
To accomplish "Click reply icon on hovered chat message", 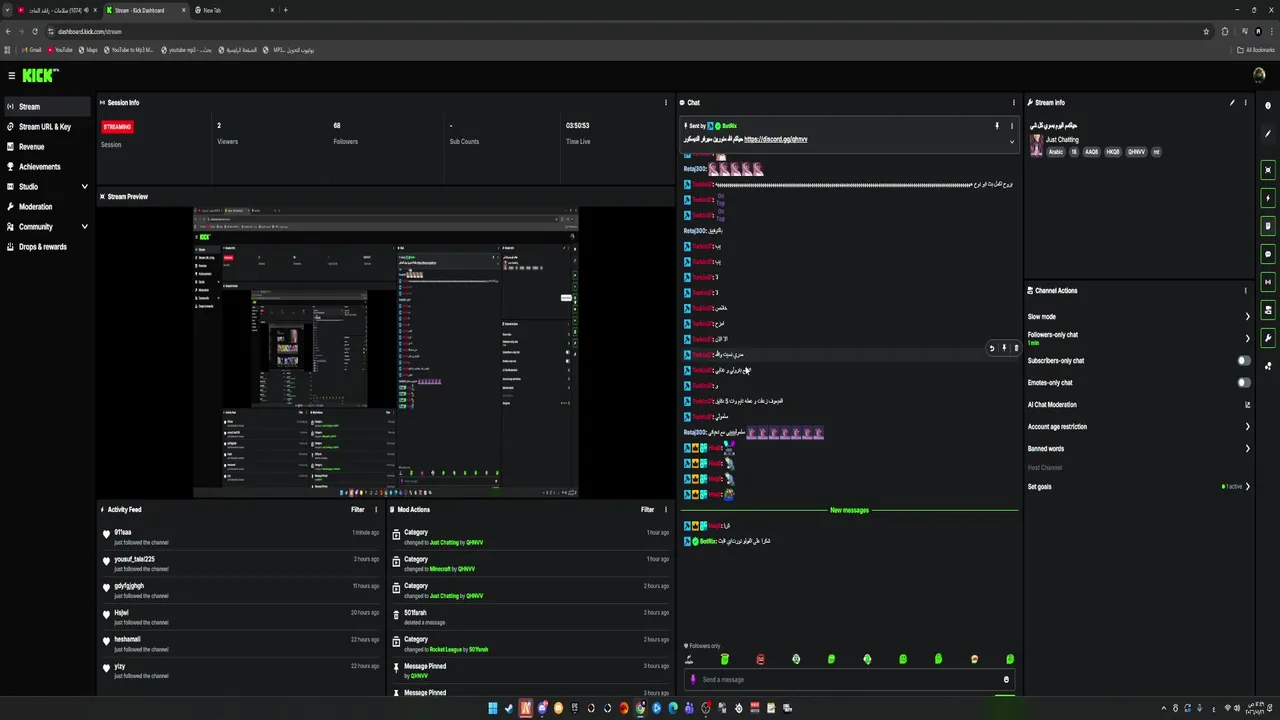I will pos(992,348).
